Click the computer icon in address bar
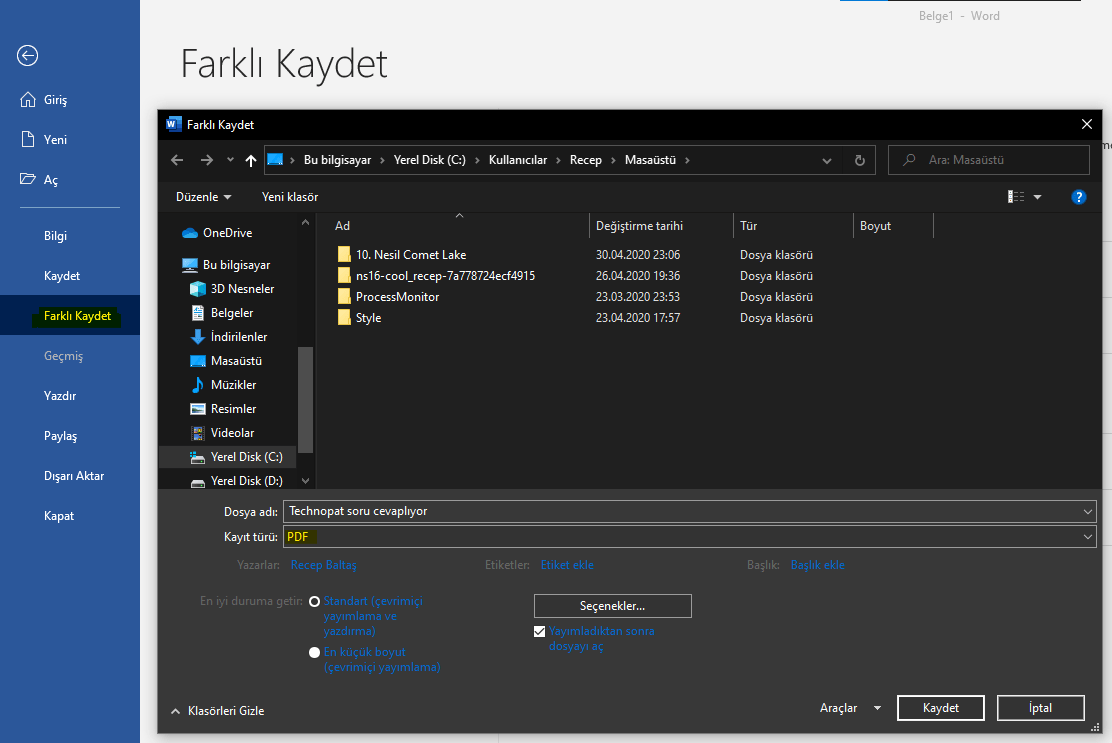Image resolution: width=1112 pixels, height=743 pixels. (275, 160)
